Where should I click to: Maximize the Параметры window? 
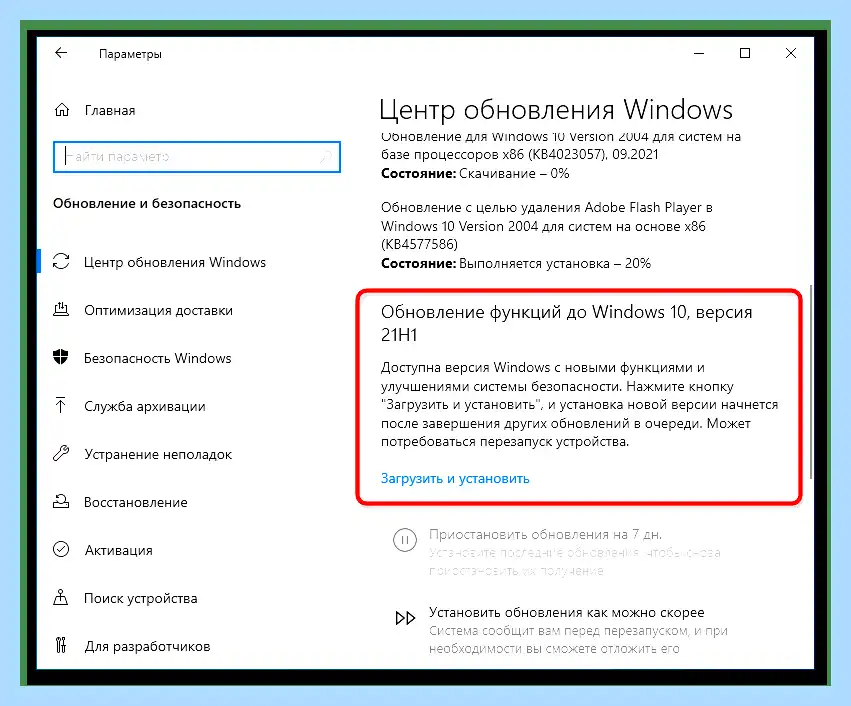(x=745, y=53)
